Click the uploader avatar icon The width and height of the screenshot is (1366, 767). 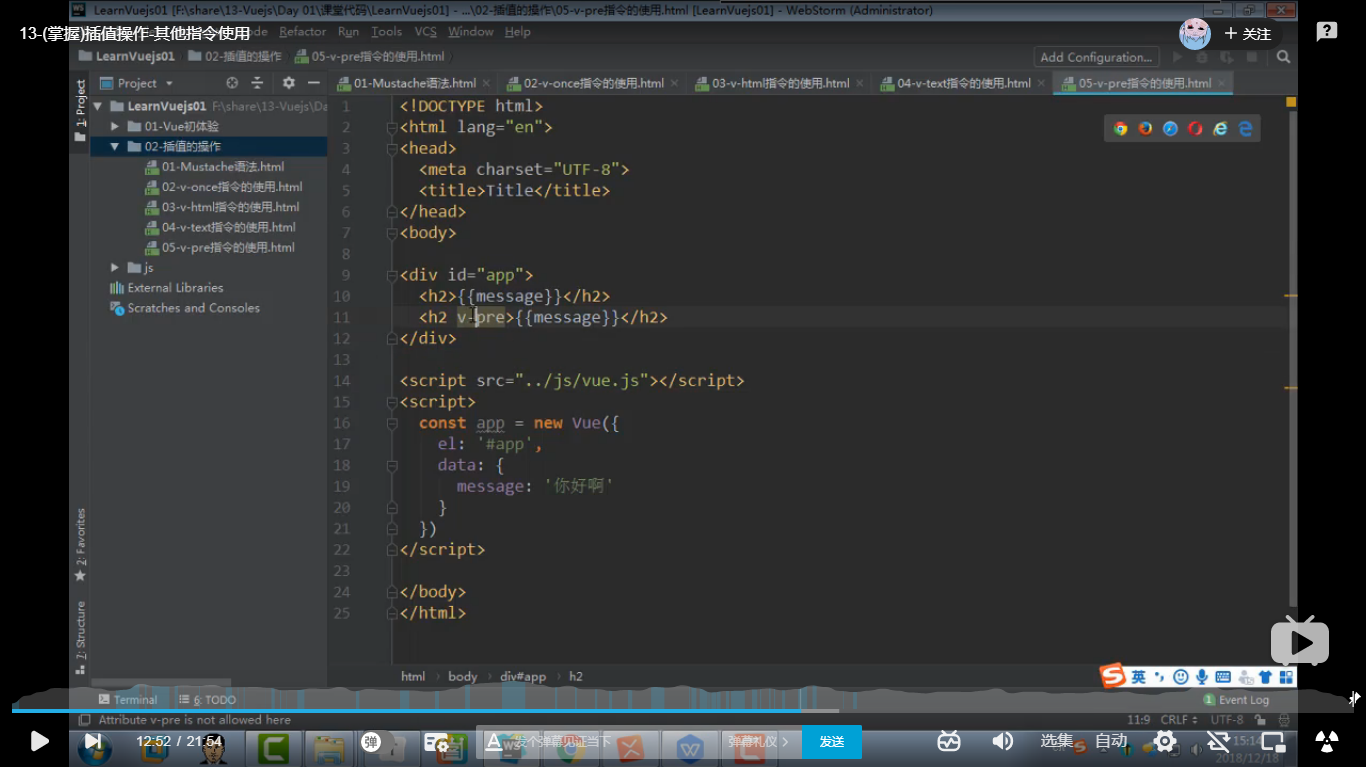click(1195, 33)
